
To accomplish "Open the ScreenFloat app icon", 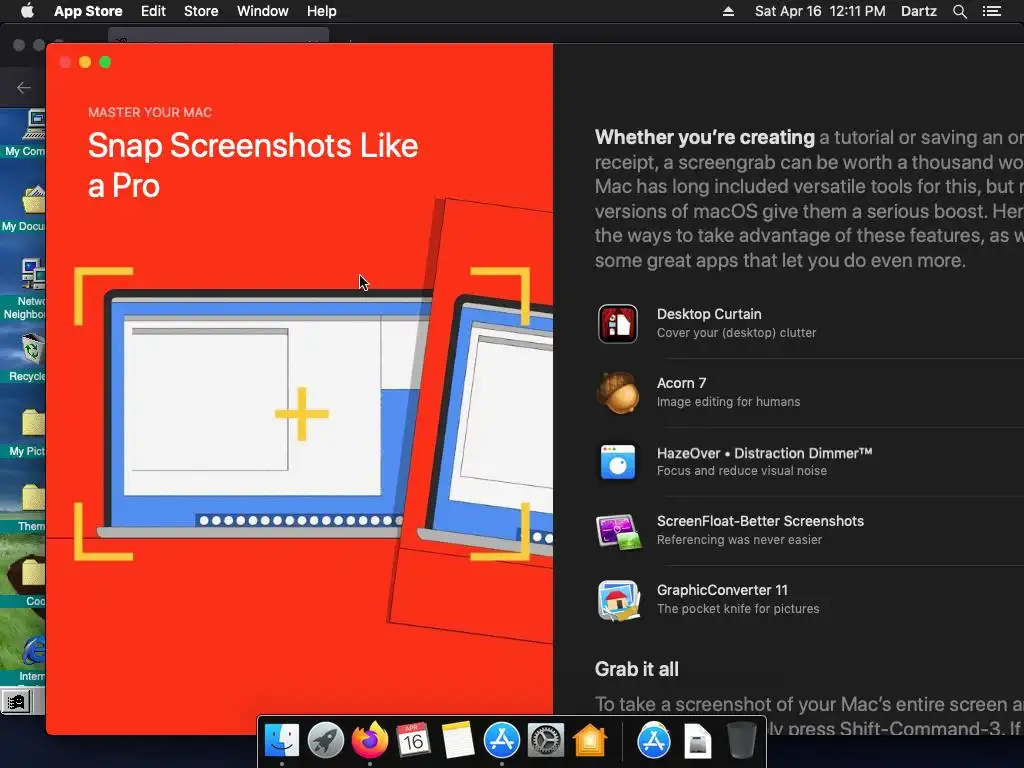I will point(617,531).
